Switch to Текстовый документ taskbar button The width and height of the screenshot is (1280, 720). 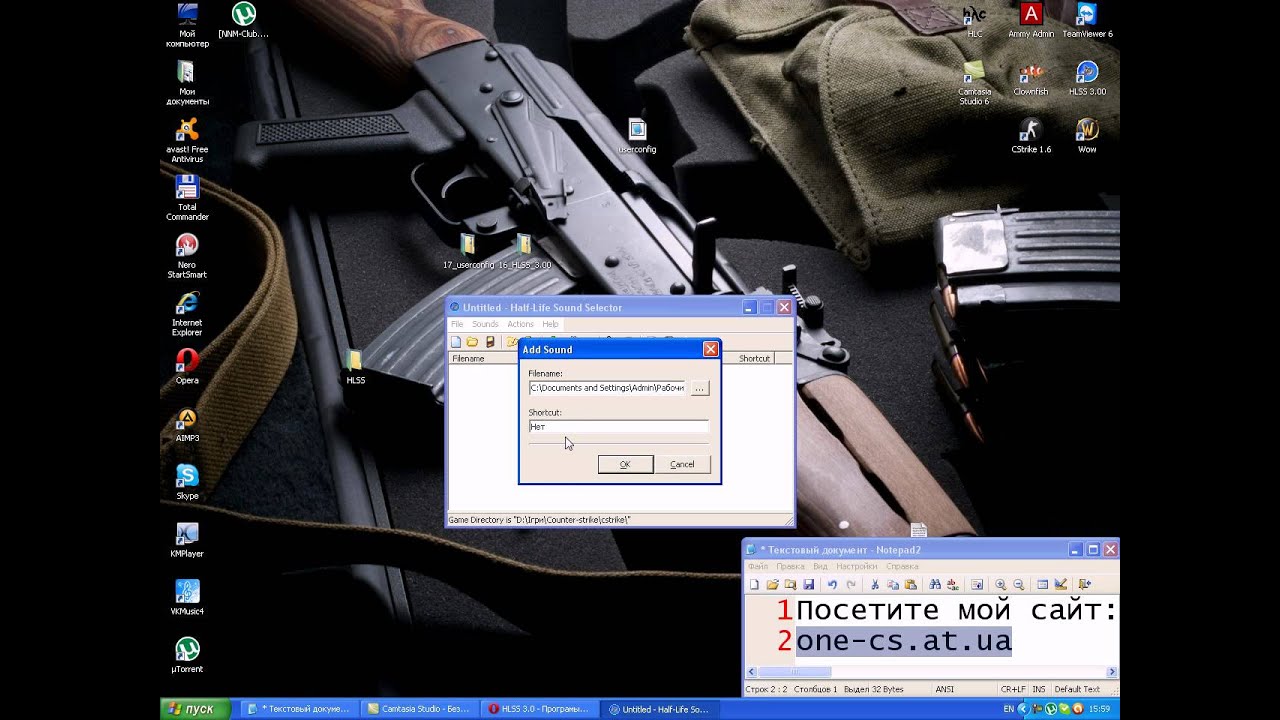pyautogui.click(x=298, y=709)
